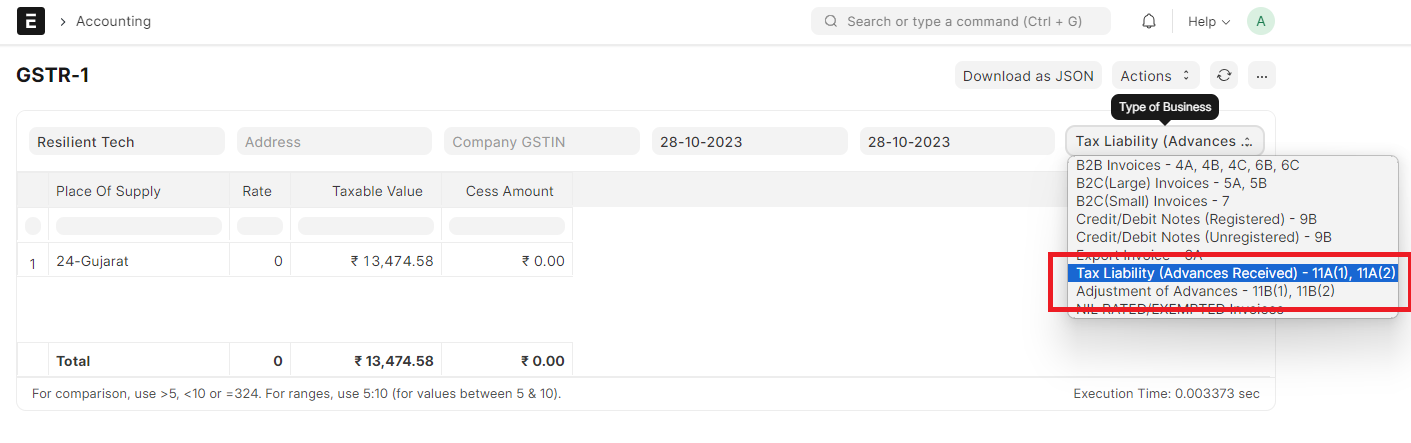Open the notifications bell icon

pyautogui.click(x=1149, y=21)
